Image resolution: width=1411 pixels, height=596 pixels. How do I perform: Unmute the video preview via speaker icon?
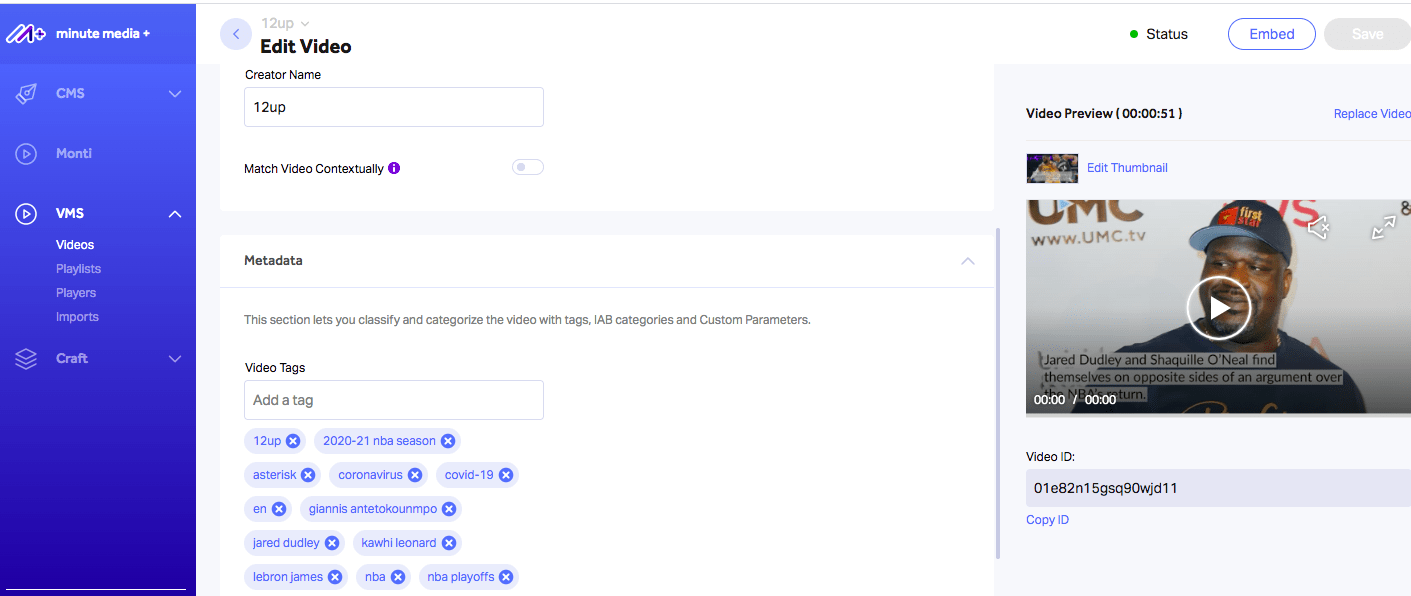(x=1318, y=227)
